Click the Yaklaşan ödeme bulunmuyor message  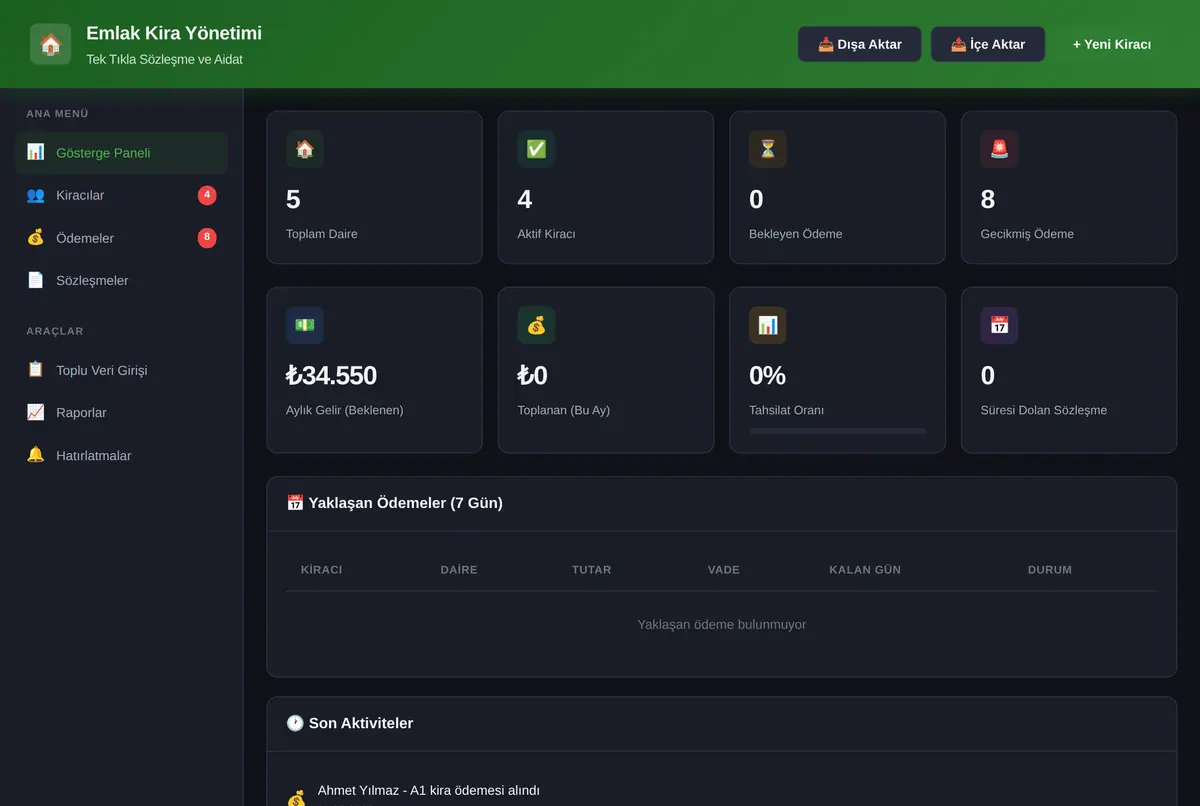click(722, 624)
